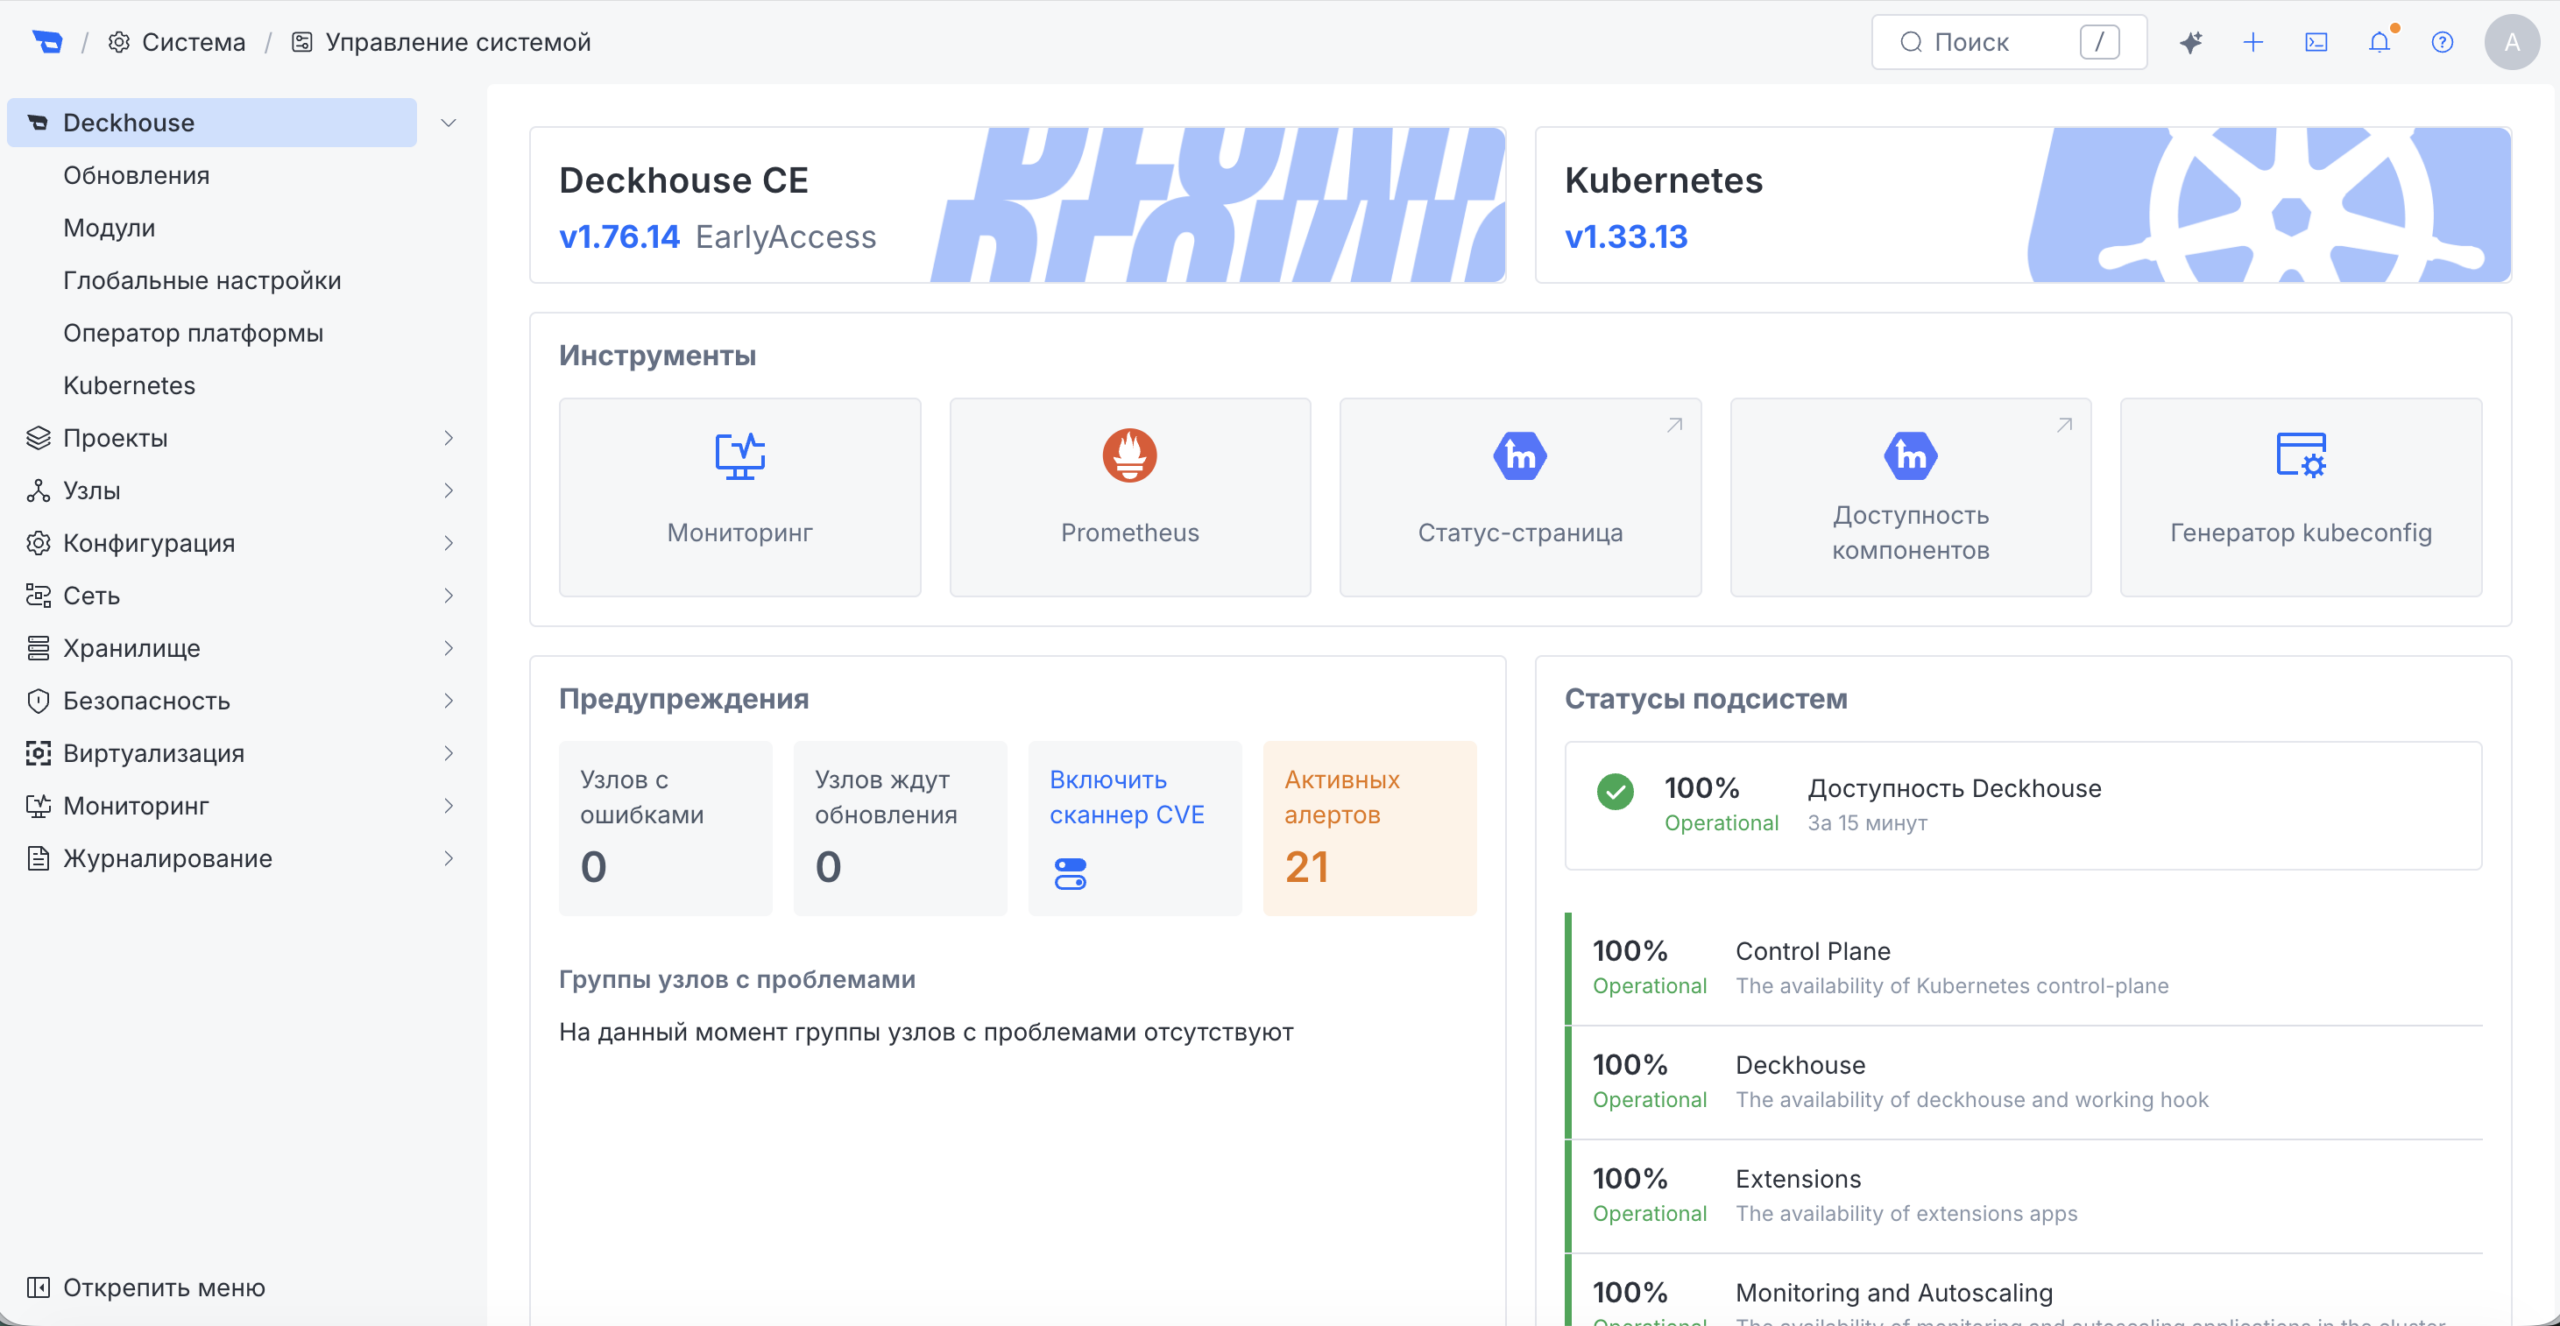Click the Control Plane status row
The height and width of the screenshot is (1326, 2560).
(2024, 968)
